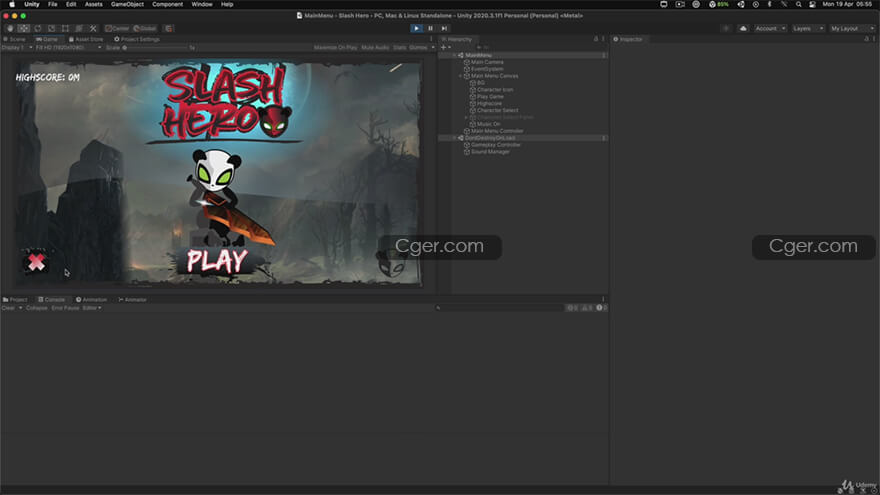This screenshot has width=880, height=495.
Task: Click the Step frame button
Action: pyautogui.click(x=444, y=28)
